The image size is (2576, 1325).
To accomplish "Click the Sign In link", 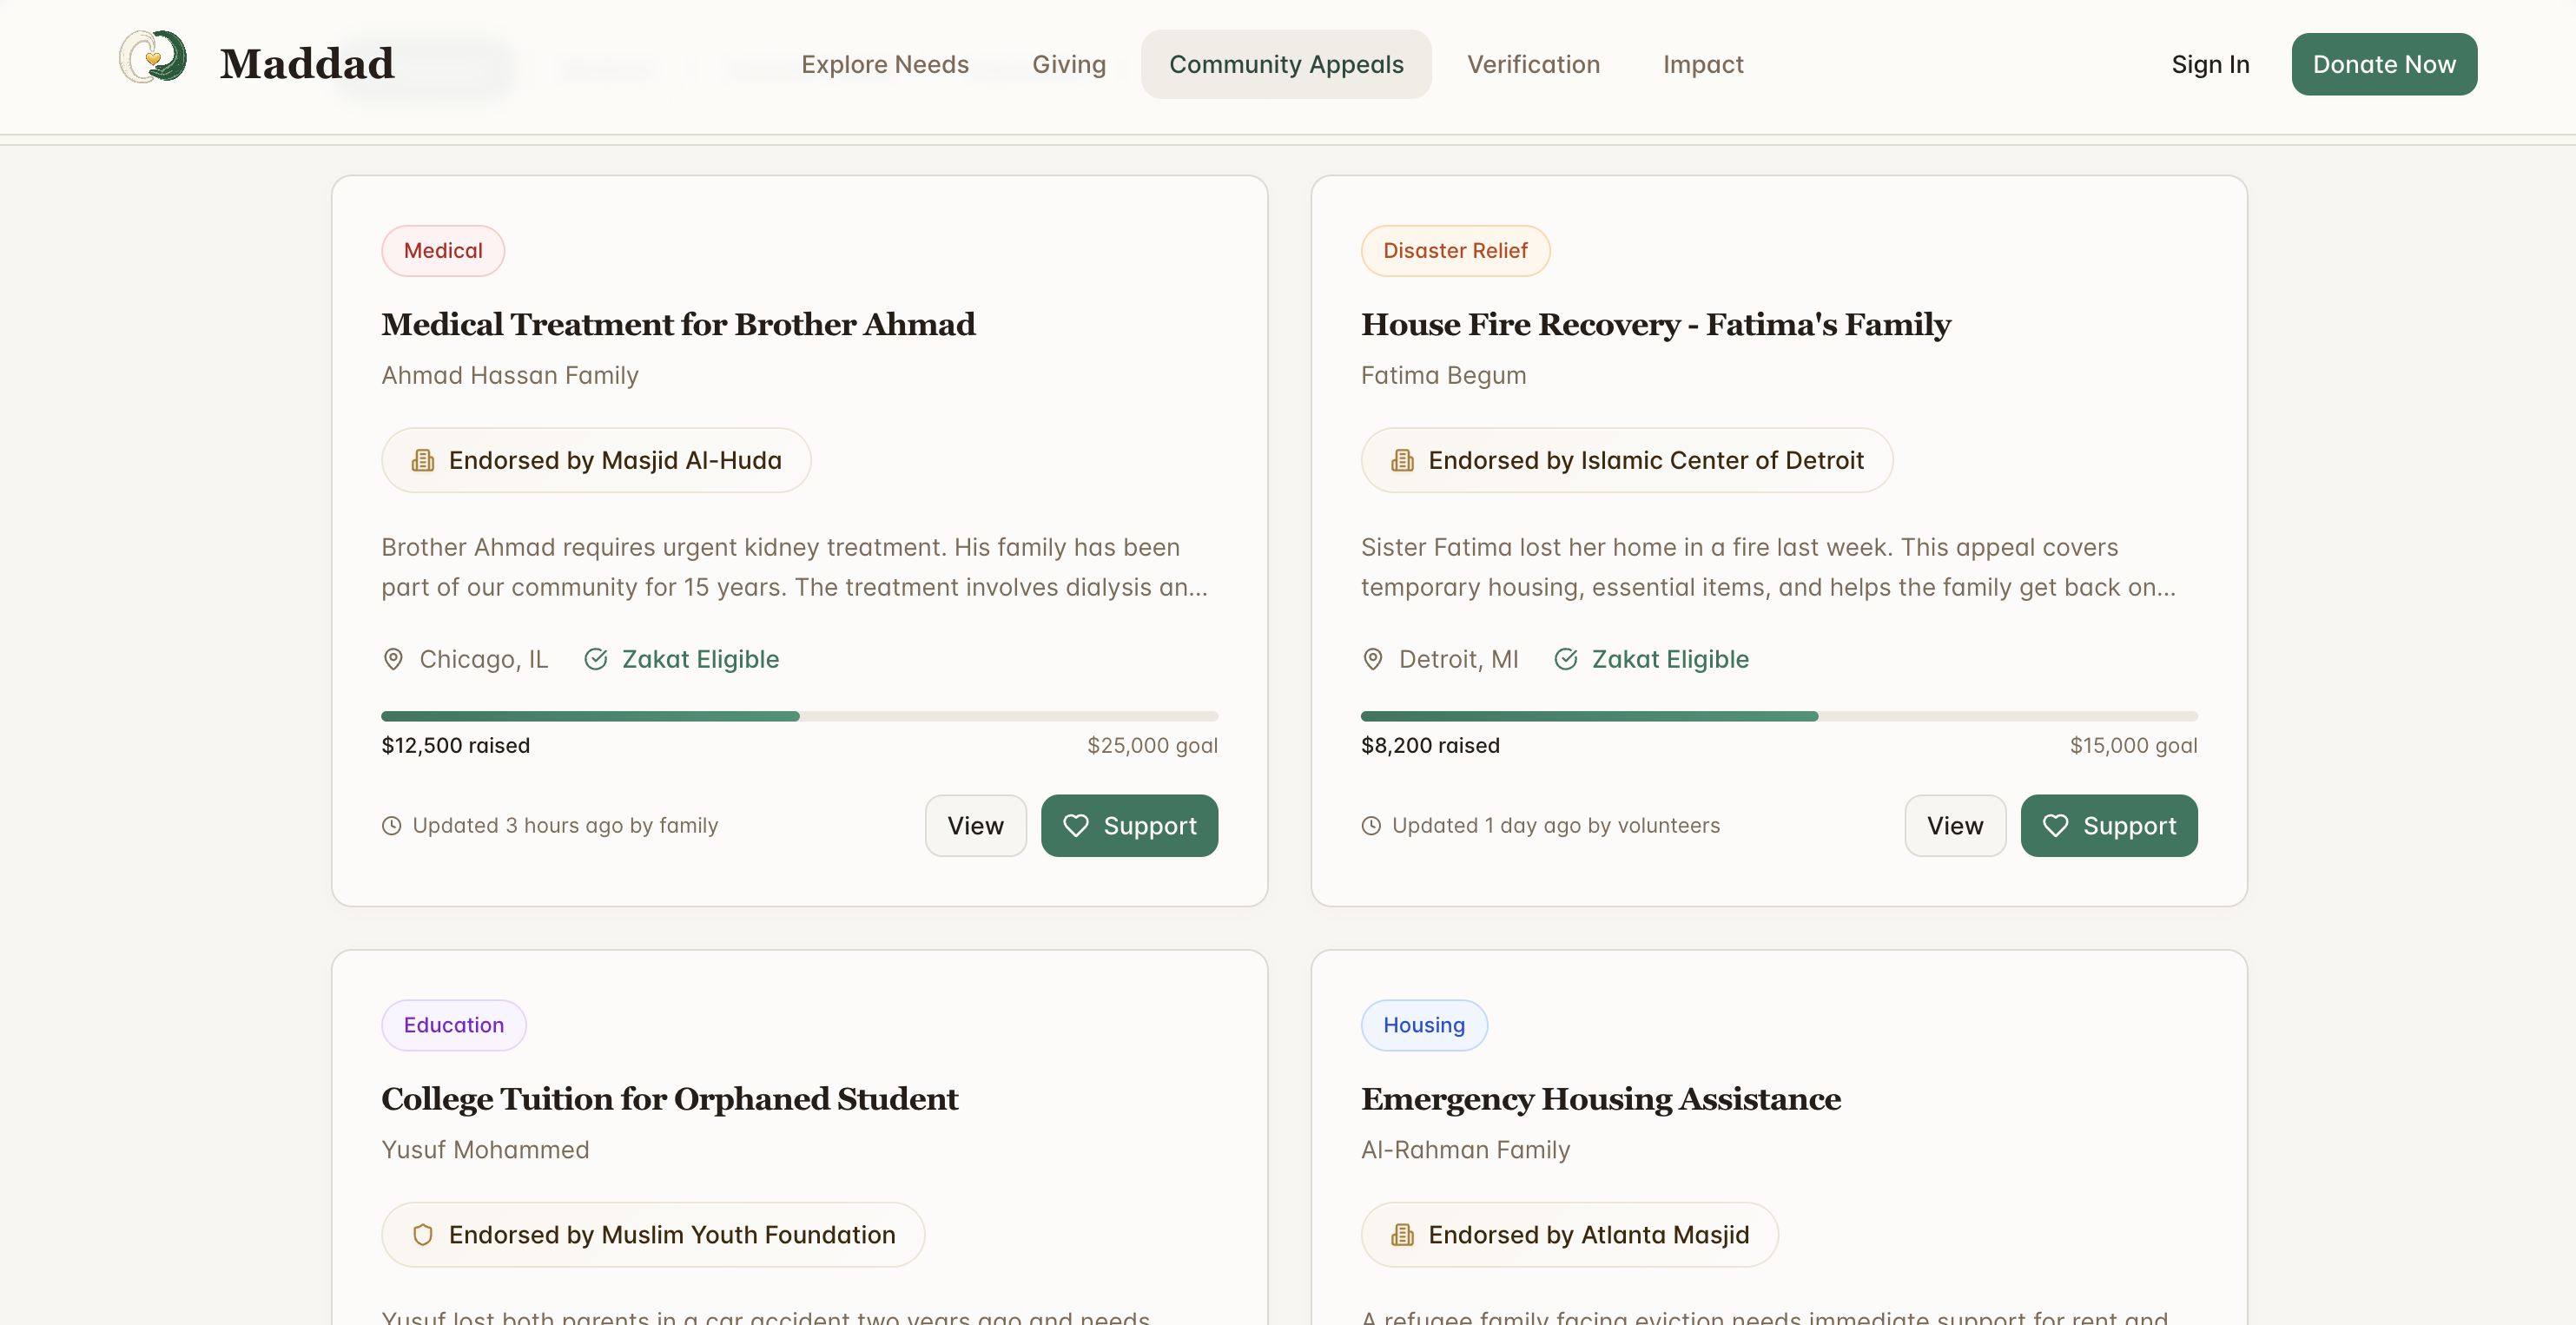I will click(2210, 64).
